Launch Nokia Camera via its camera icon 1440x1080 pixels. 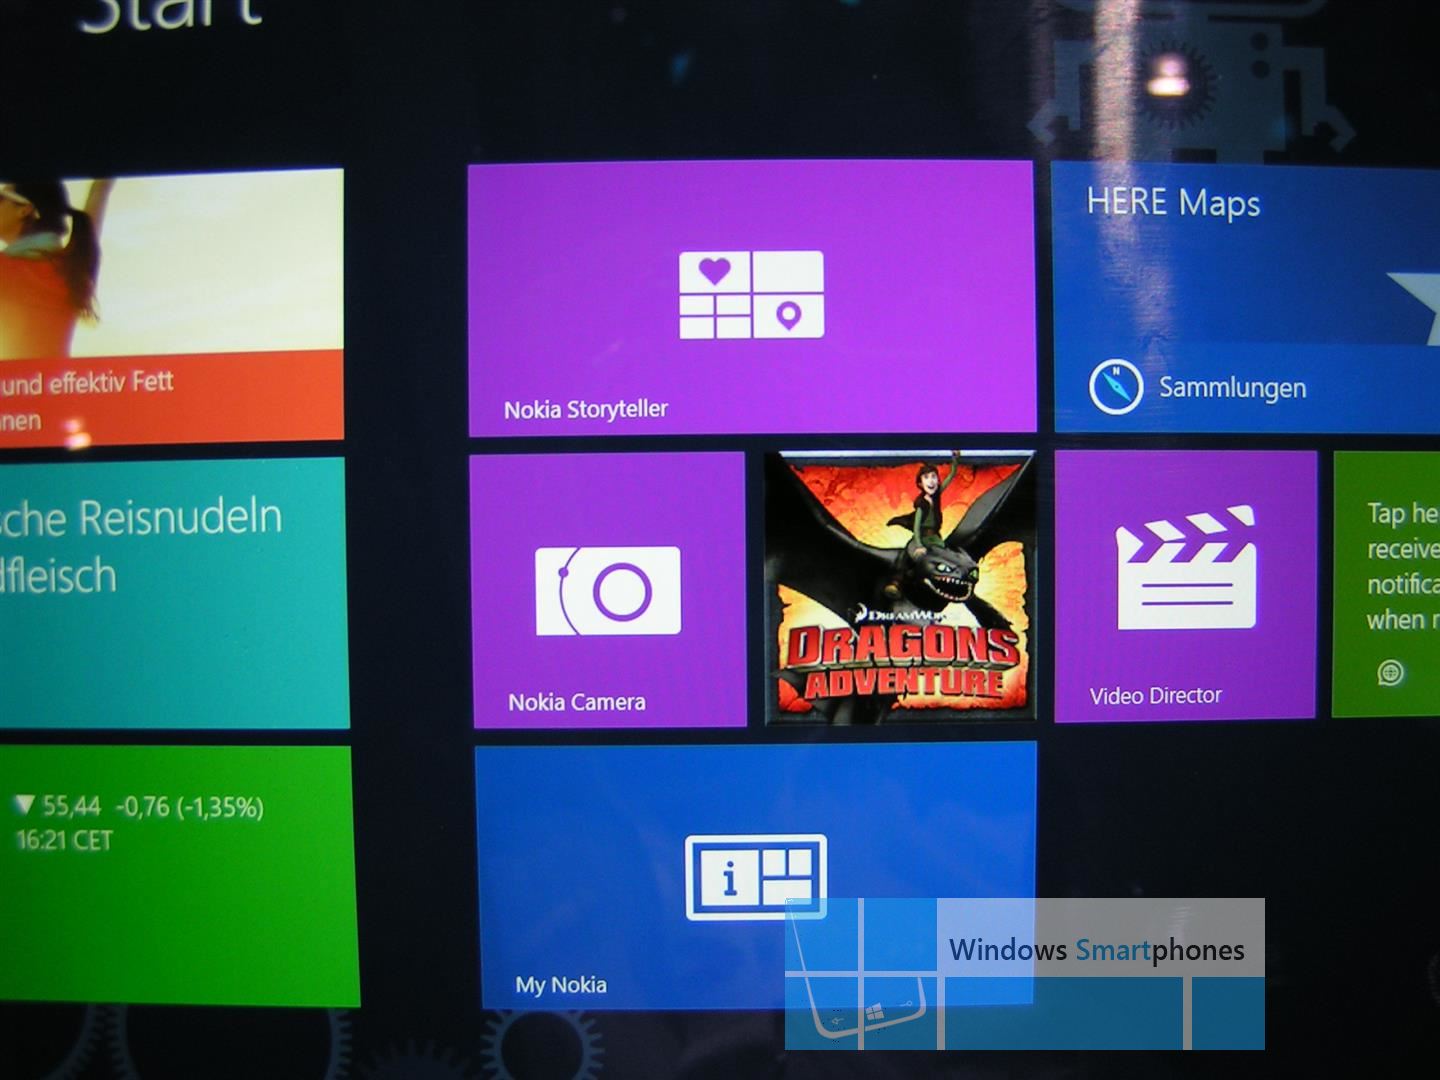pyautogui.click(x=608, y=590)
